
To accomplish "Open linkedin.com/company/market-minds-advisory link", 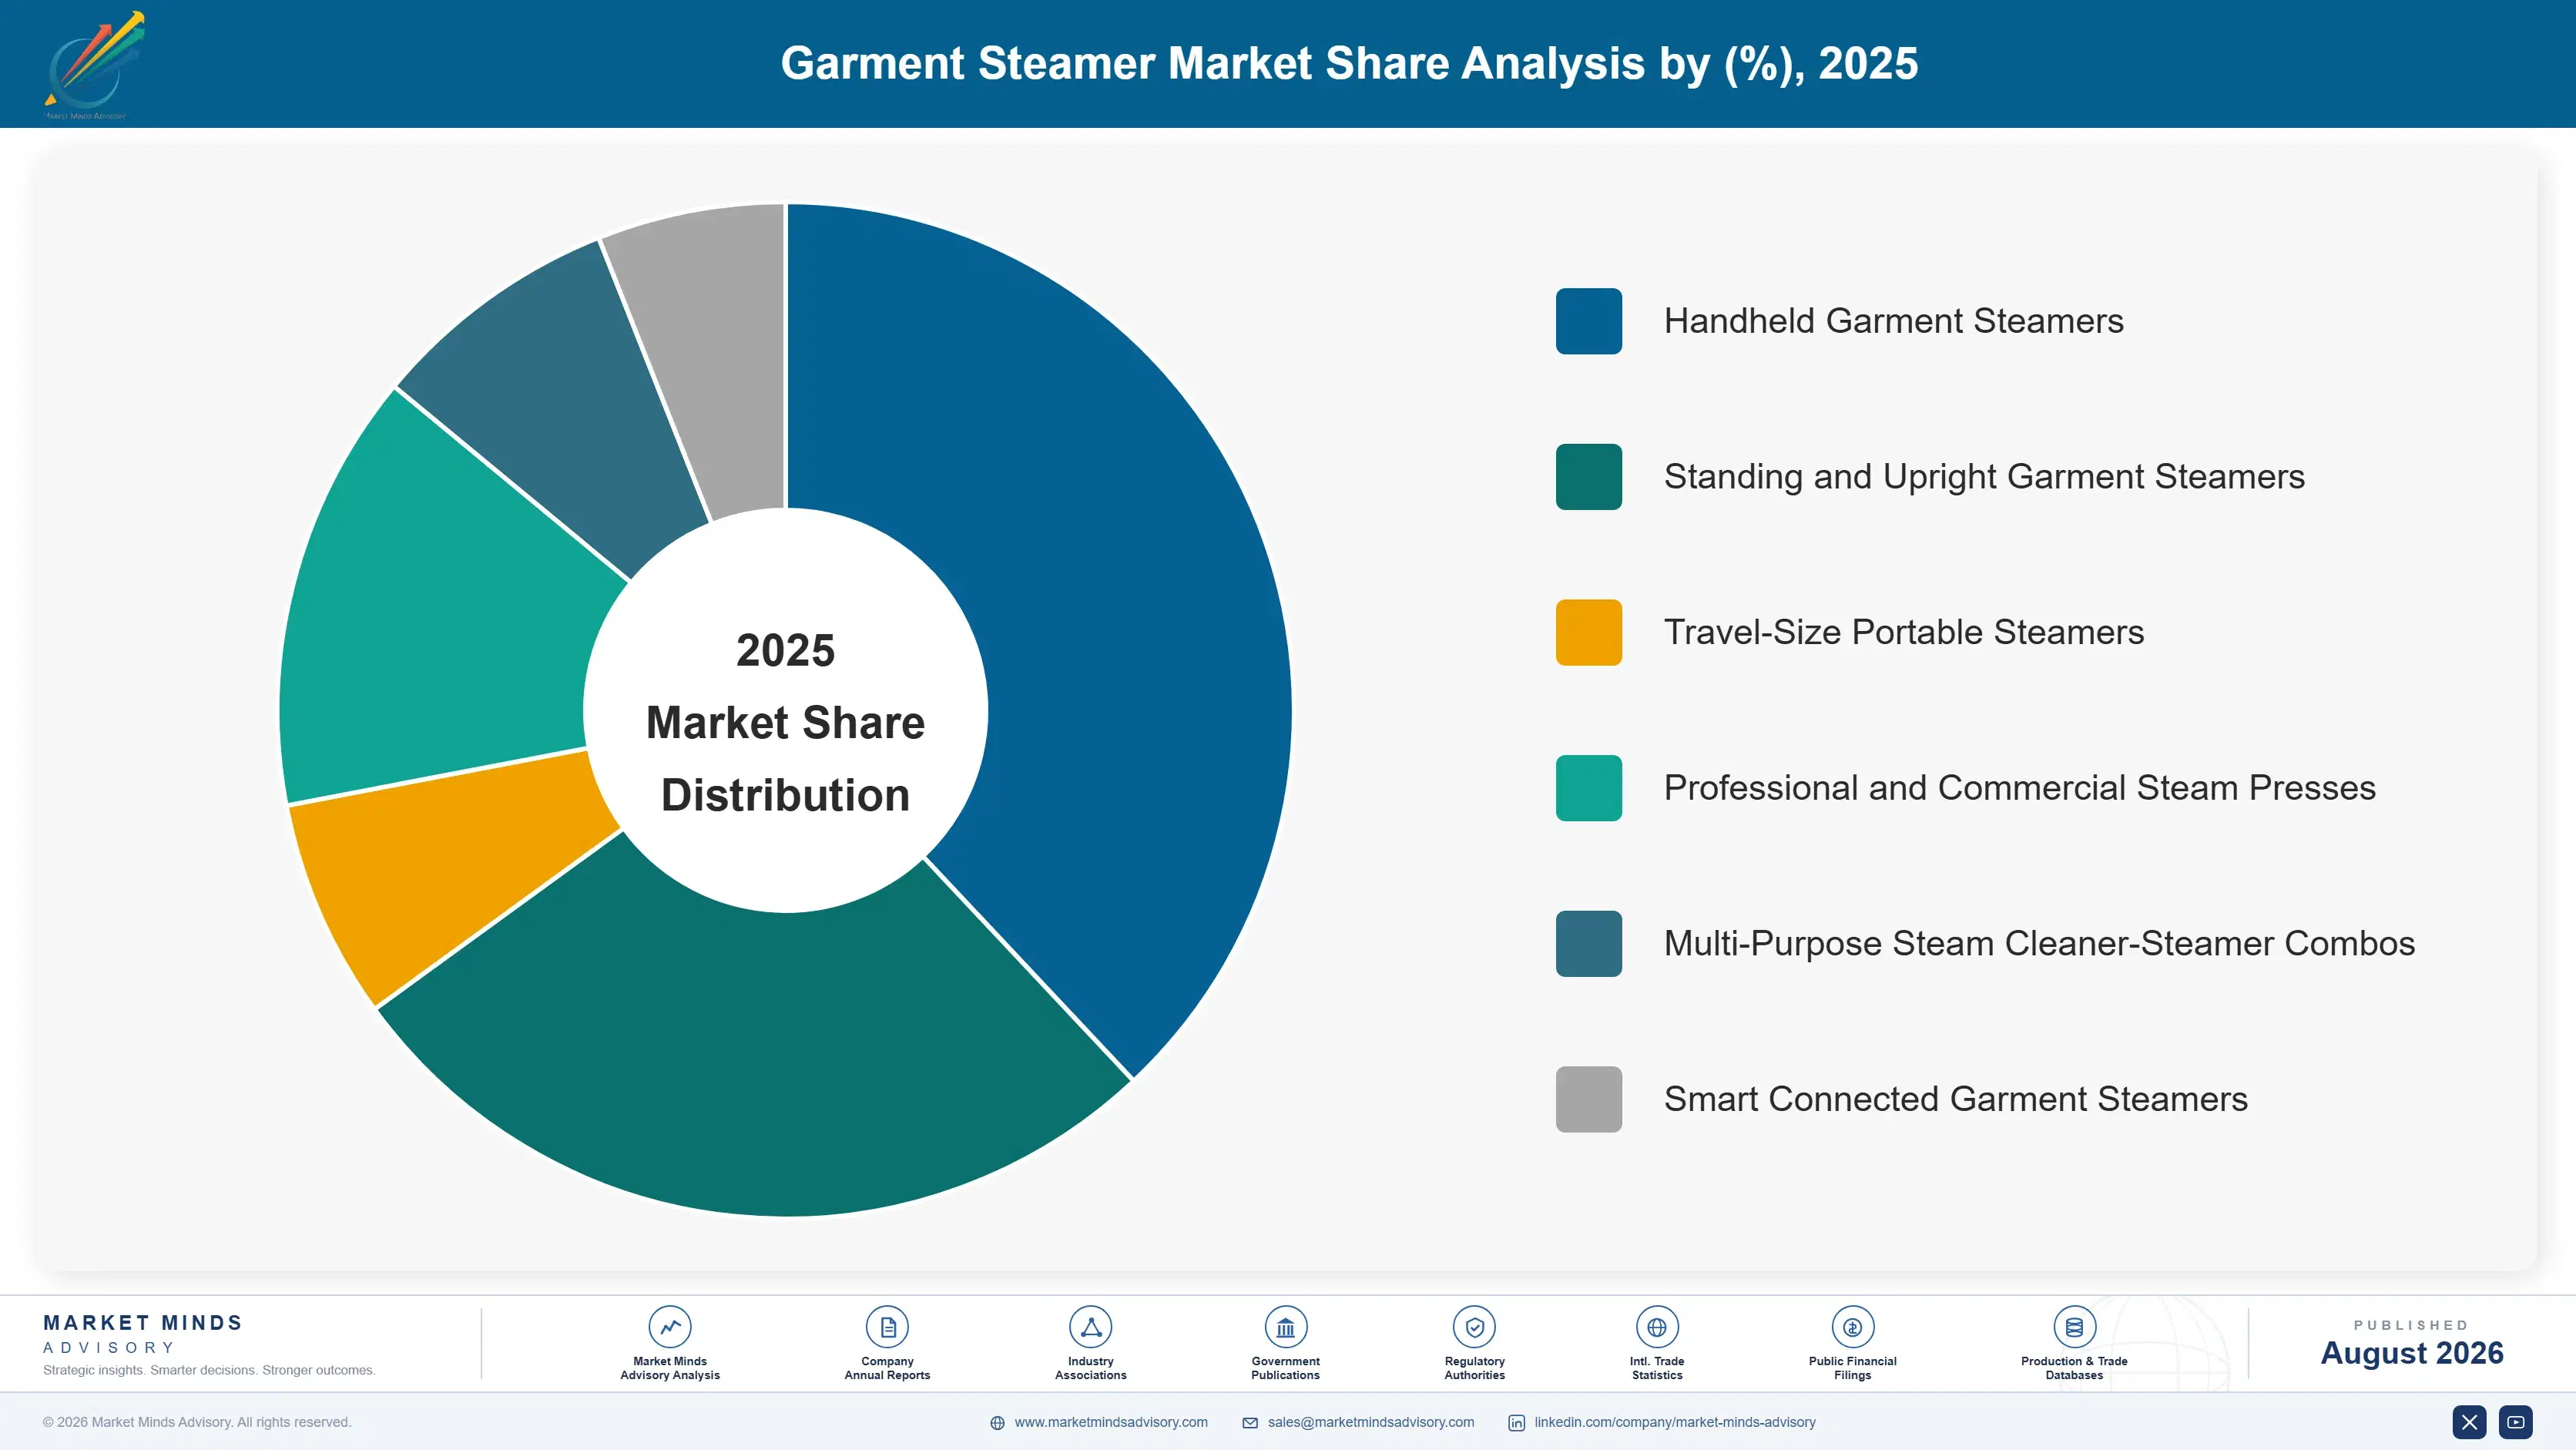I will (1675, 1422).
